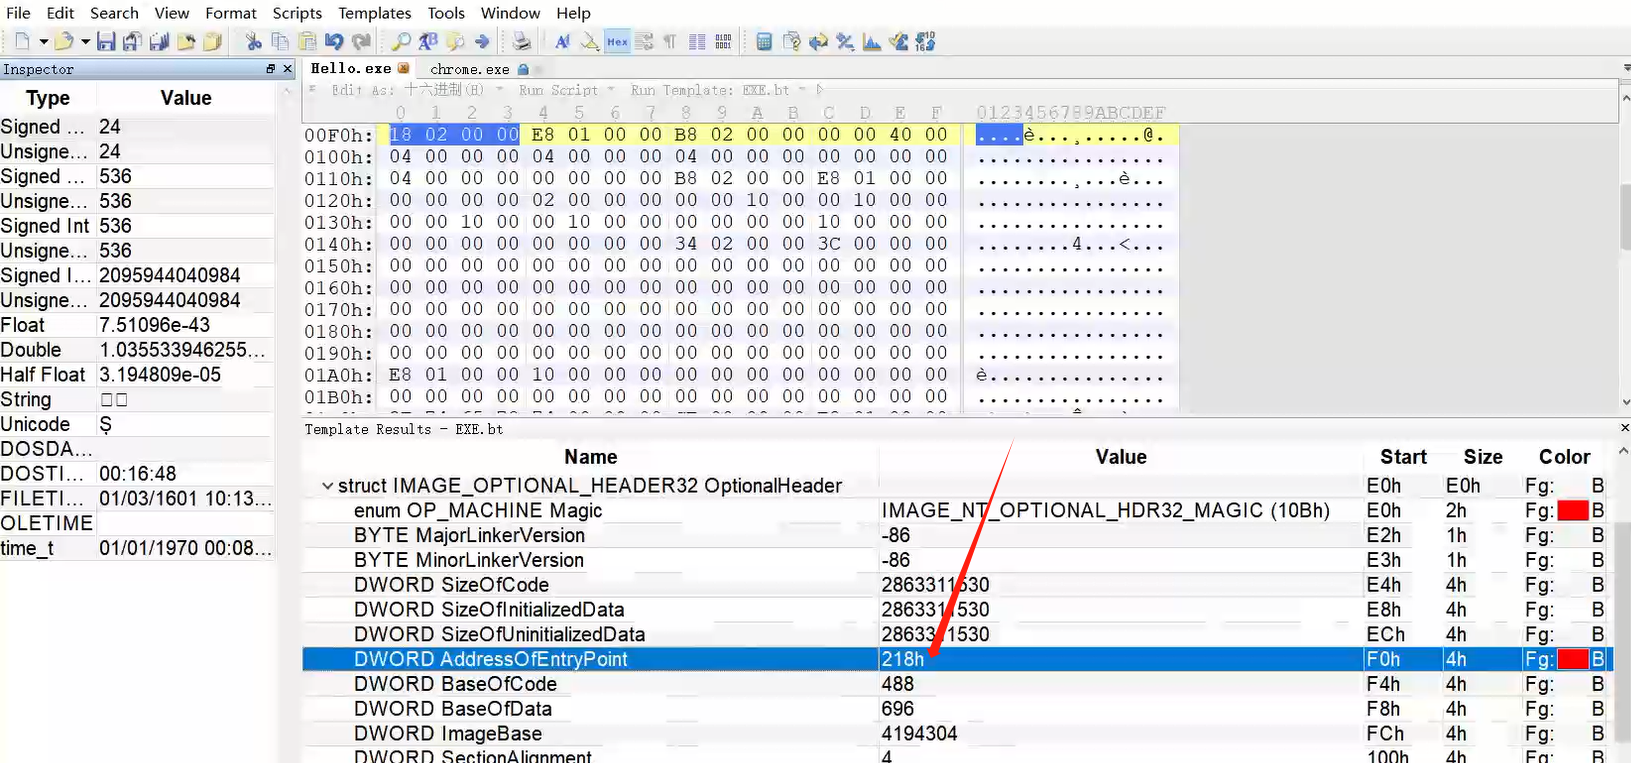Click the Save file toolbar icon

(x=106, y=41)
